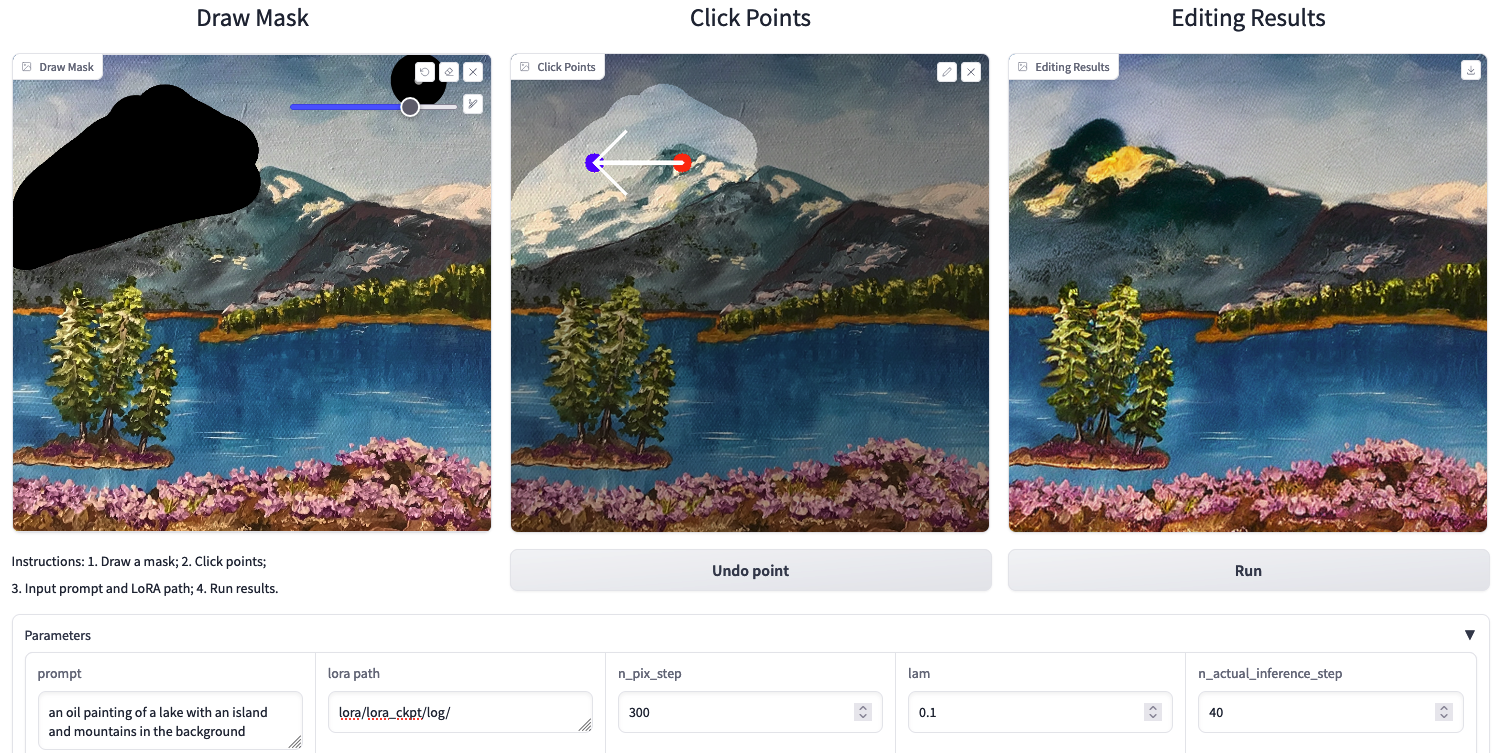Click the n_actual_inference_step stepper arrows
The width and height of the screenshot is (1500, 753).
[1443, 713]
